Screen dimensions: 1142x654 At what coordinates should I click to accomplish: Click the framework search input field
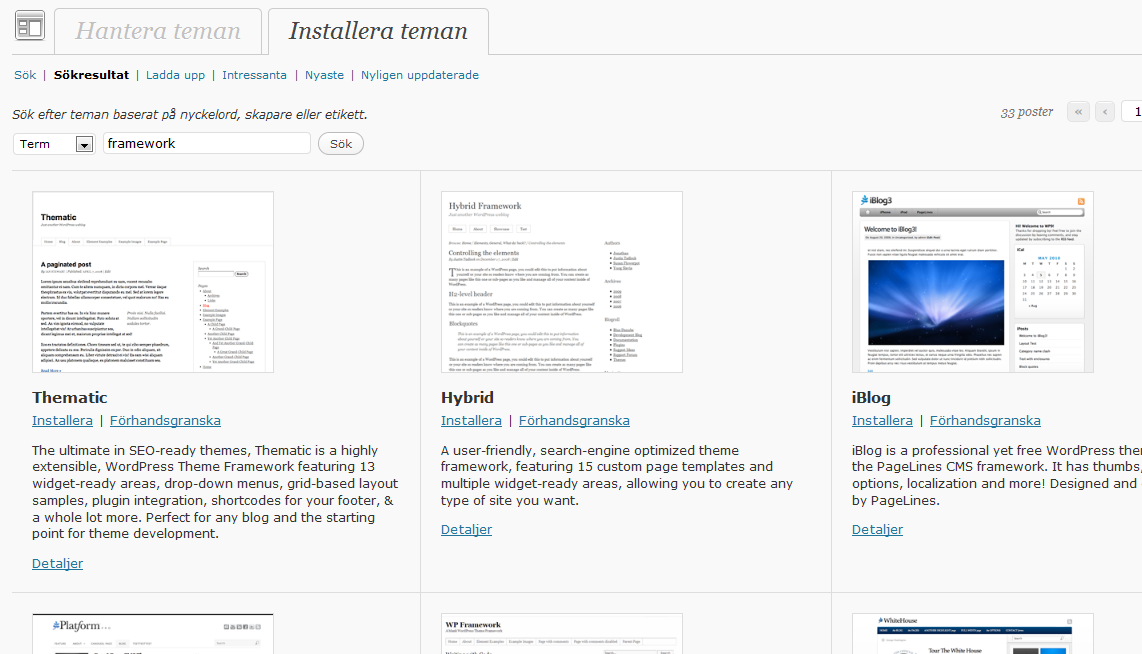pyautogui.click(x=207, y=144)
